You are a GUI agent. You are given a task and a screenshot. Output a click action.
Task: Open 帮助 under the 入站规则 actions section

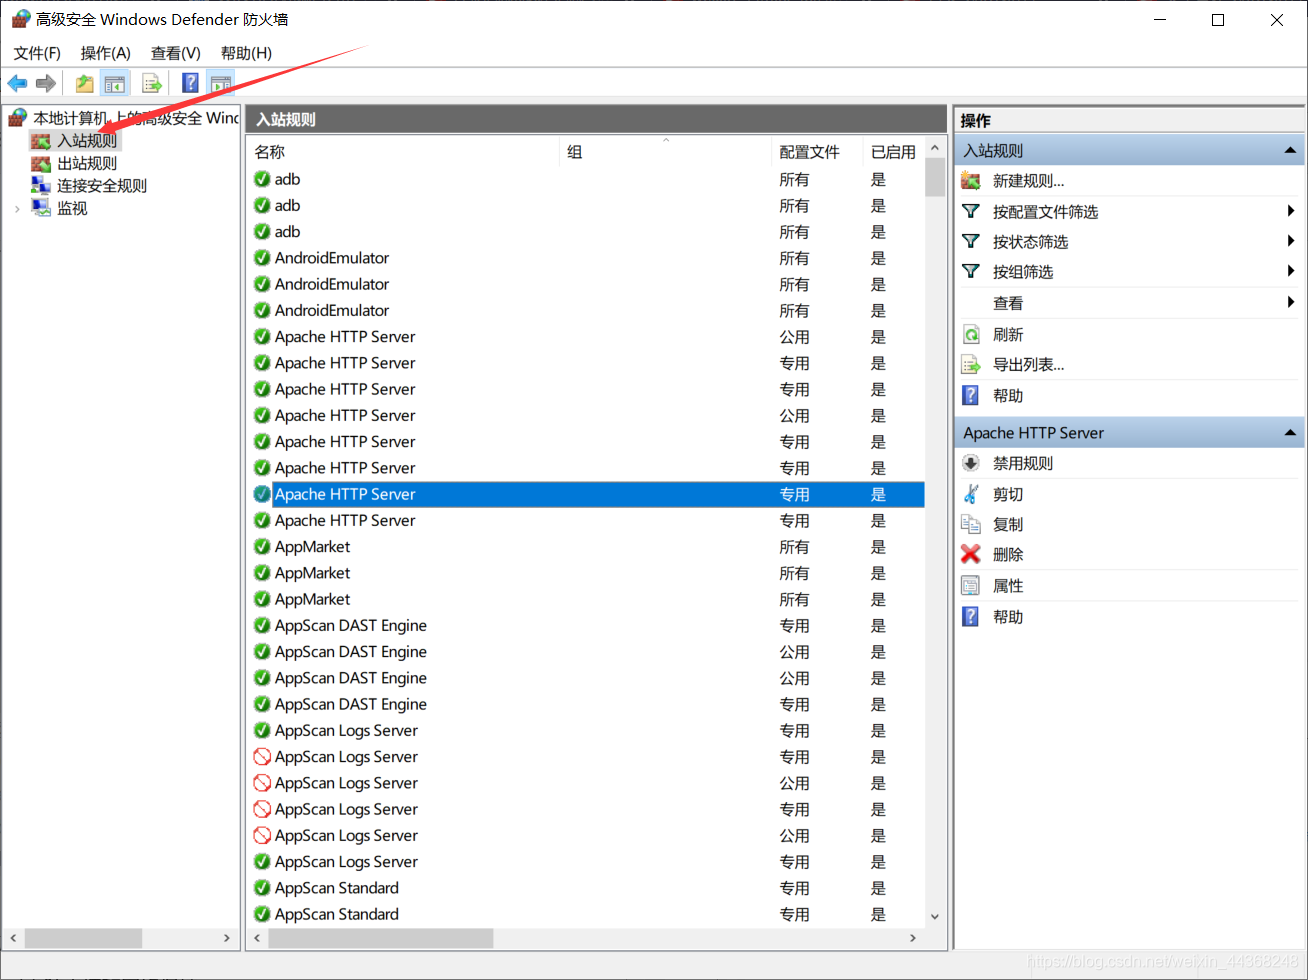1008,396
